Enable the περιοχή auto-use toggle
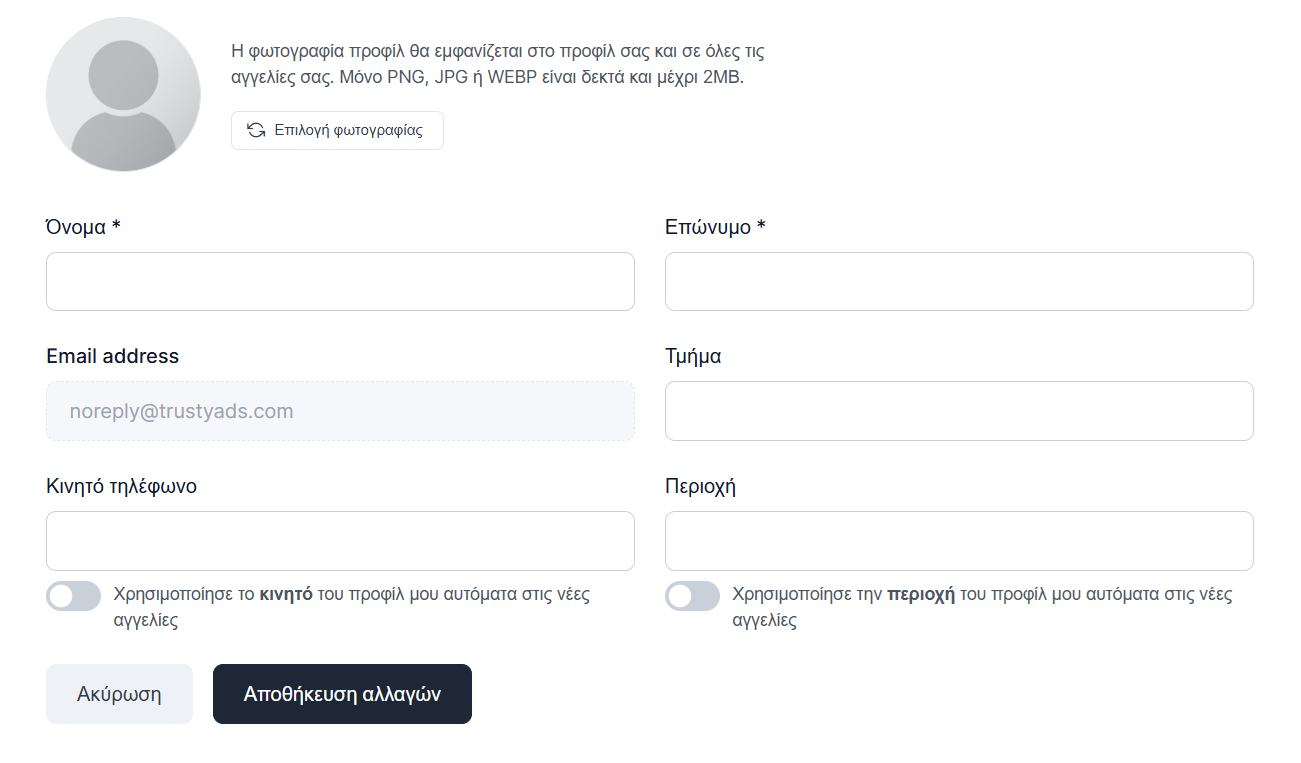Image resolution: width=1301 pixels, height=763 pixels. 692,596
